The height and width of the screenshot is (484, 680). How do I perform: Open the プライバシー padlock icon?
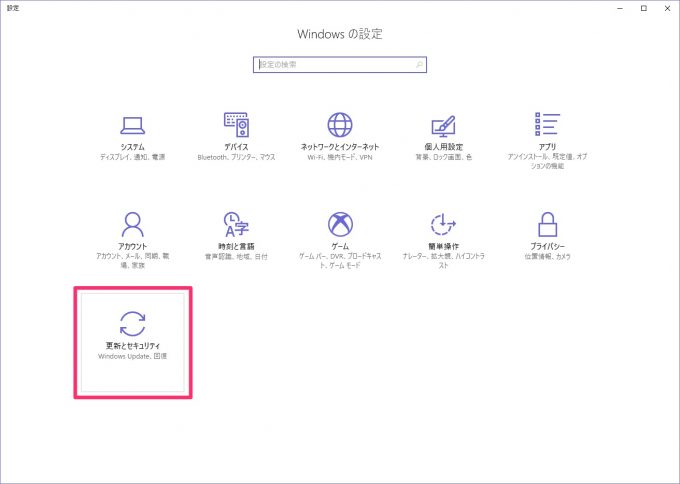[x=547, y=224]
